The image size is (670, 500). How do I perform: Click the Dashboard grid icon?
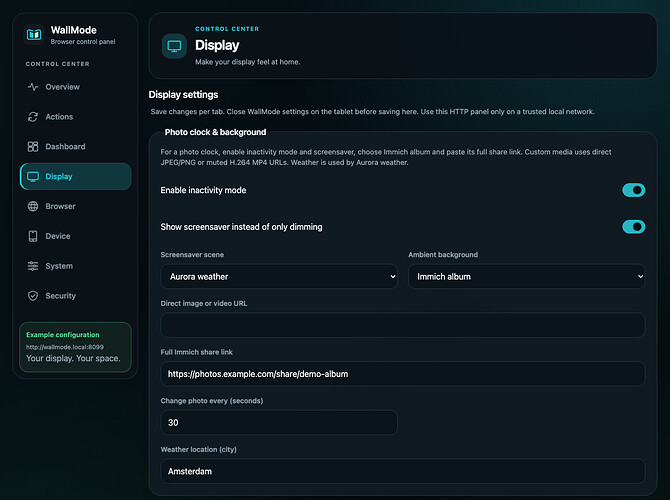click(33, 147)
